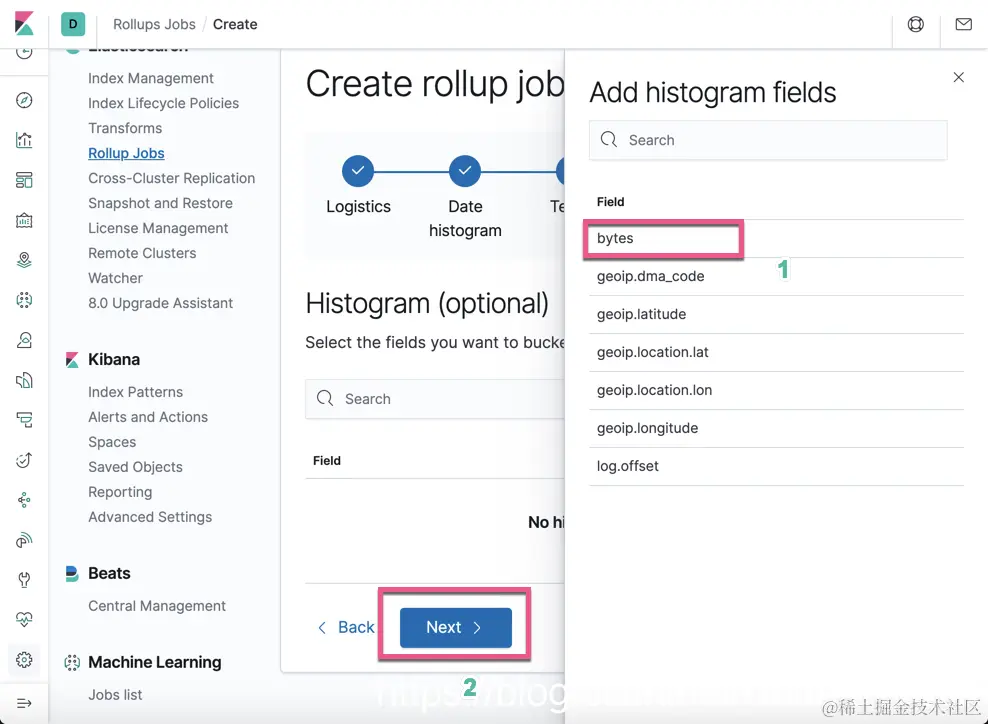Expand the side navigation with arrow icon

tap(24, 703)
